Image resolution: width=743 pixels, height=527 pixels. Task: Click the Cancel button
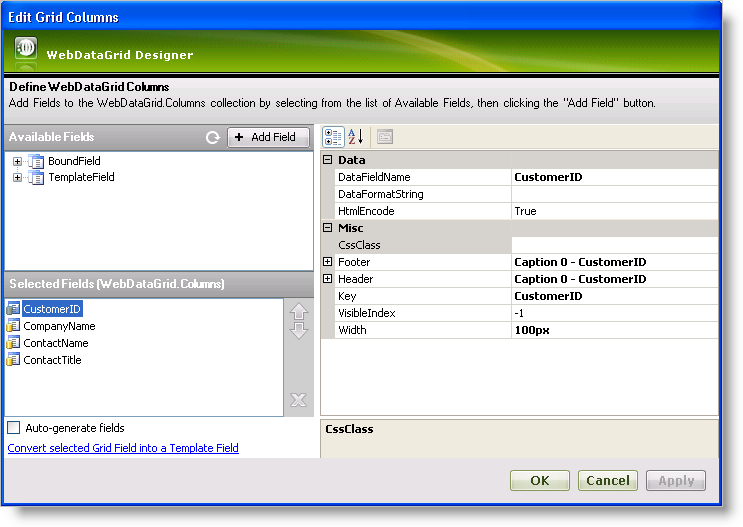pos(607,481)
